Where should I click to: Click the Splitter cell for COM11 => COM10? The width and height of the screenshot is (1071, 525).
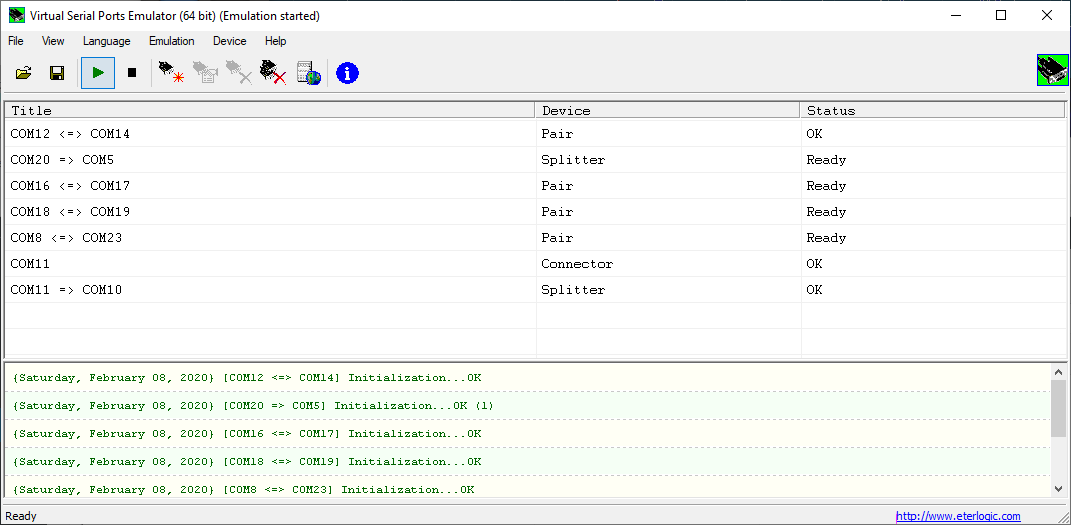click(668, 289)
